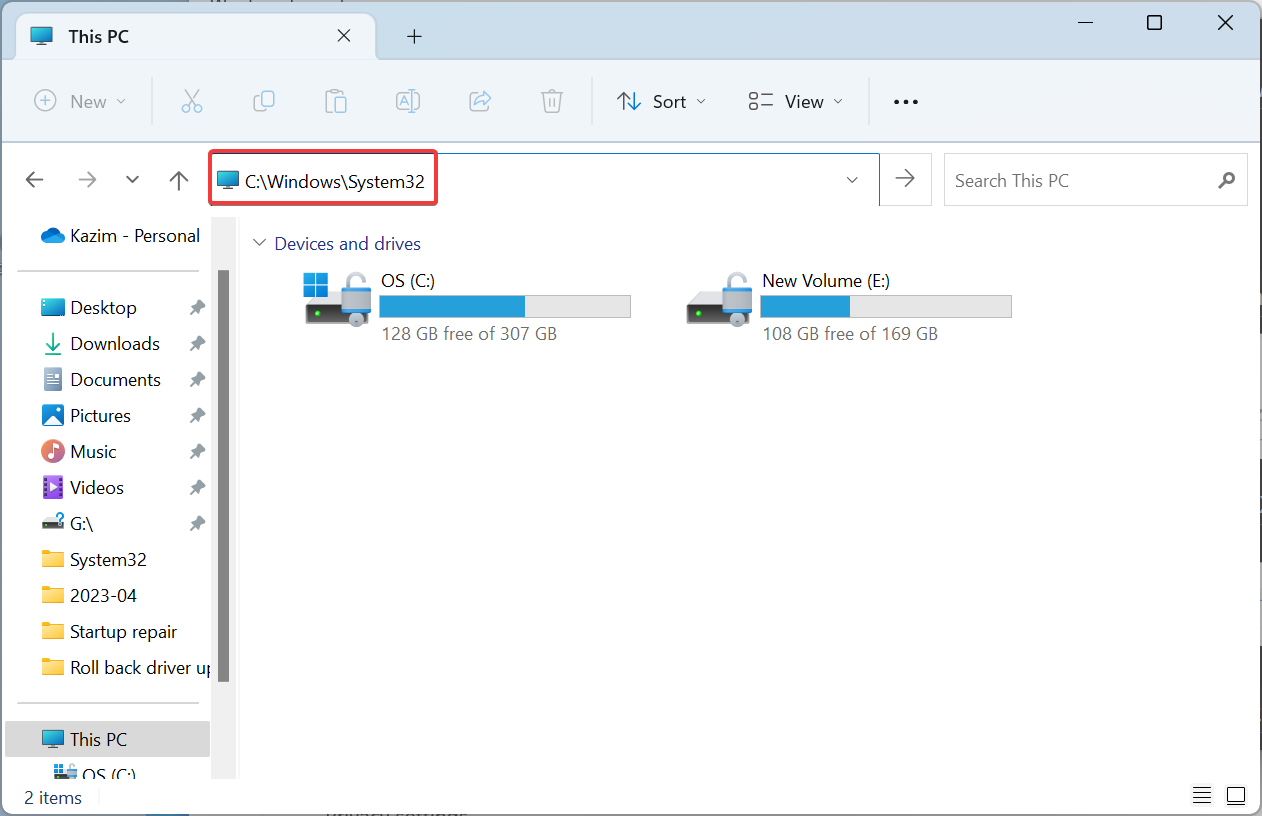Open Kazim - Personal OneDrive
The height and width of the screenshot is (816, 1262).
120,236
